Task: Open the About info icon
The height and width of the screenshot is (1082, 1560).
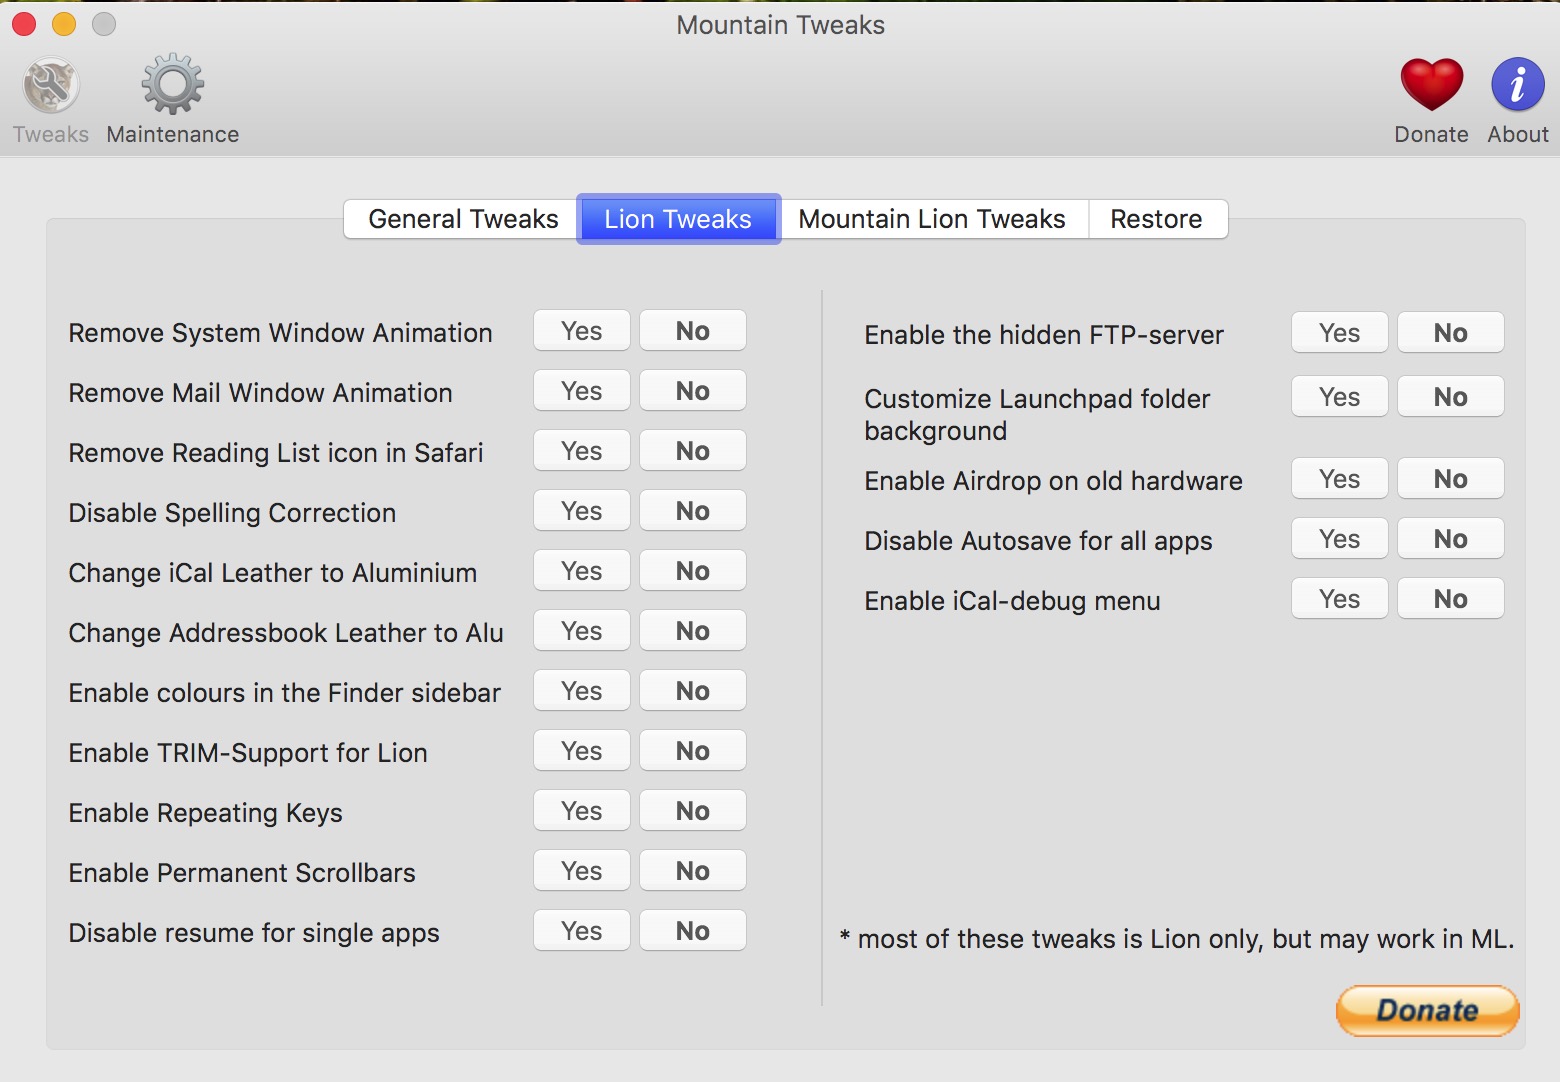Action: (1517, 100)
